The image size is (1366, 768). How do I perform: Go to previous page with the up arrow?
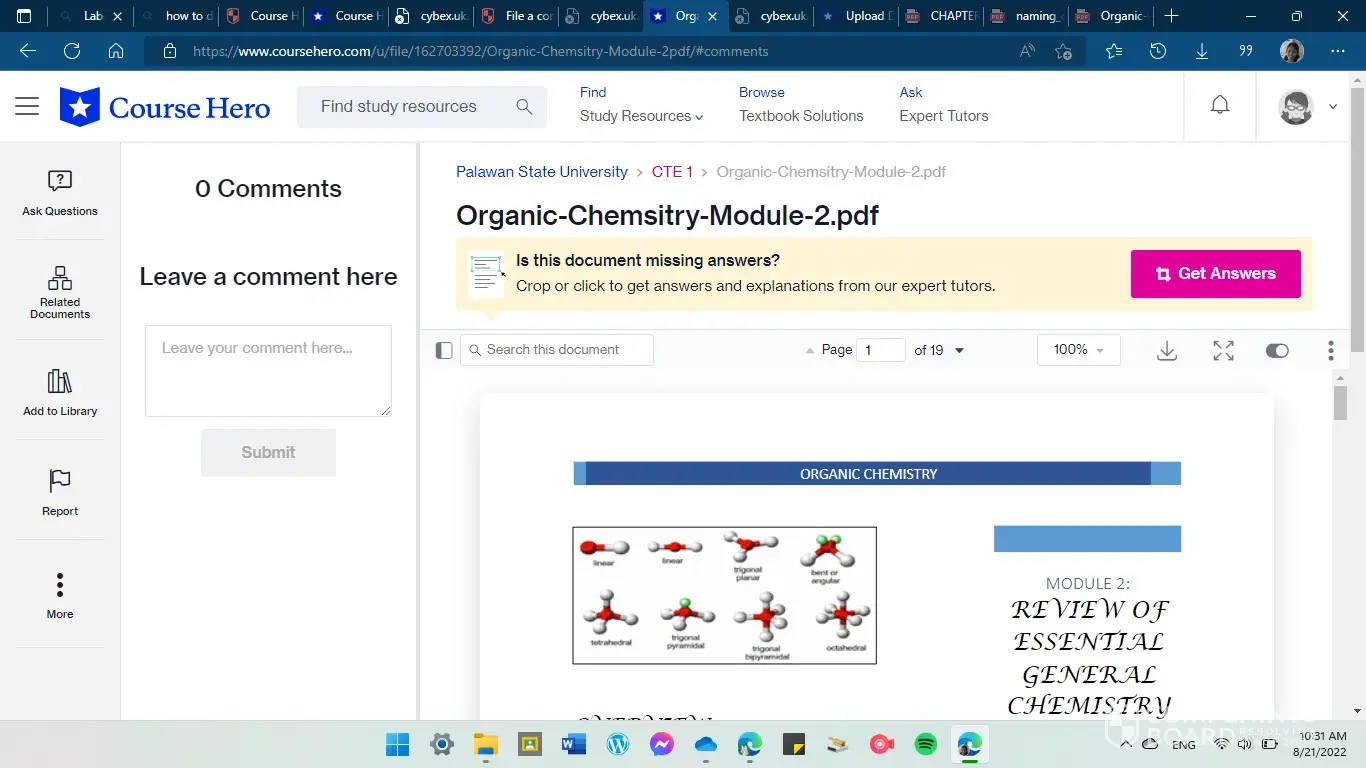point(810,350)
